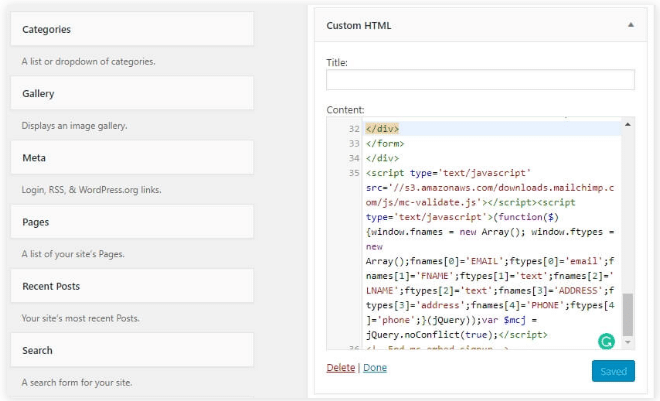Click the code editor scroll down arrow
This screenshot has width=660, height=401.
[628, 342]
